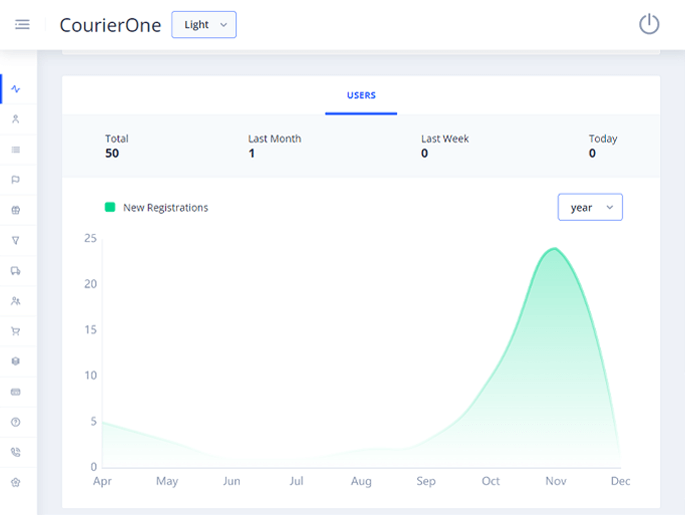685x515 pixels.
Task: Open the globe sidebar icon
Action: point(16,210)
